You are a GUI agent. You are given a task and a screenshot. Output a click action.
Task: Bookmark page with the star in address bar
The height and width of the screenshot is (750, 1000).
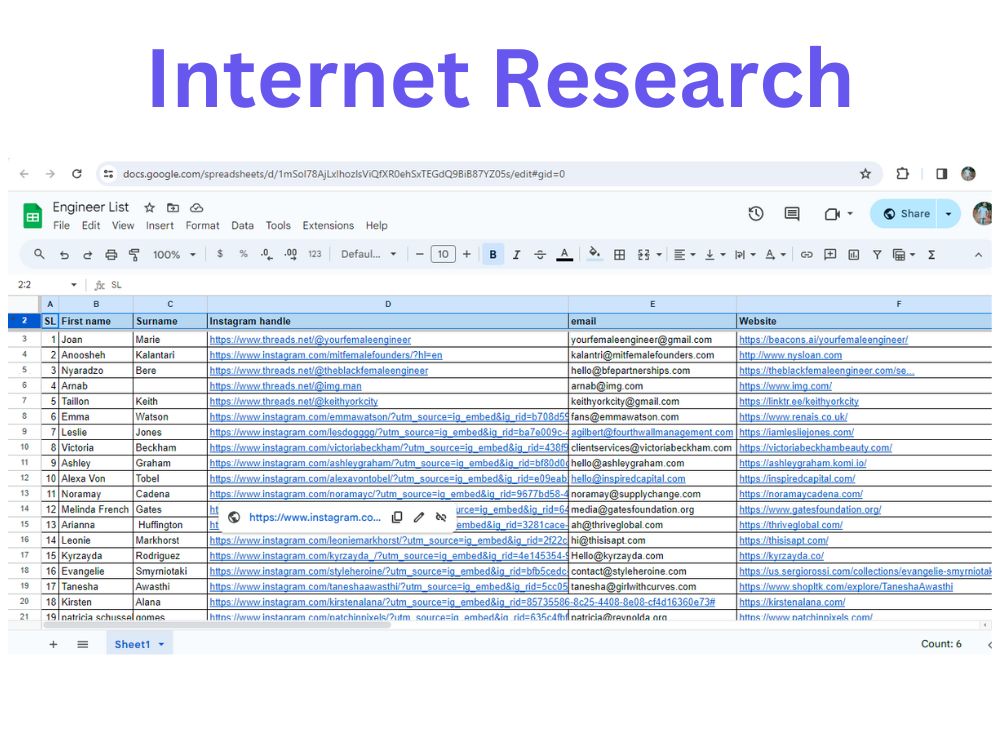click(x=865, y=173)
